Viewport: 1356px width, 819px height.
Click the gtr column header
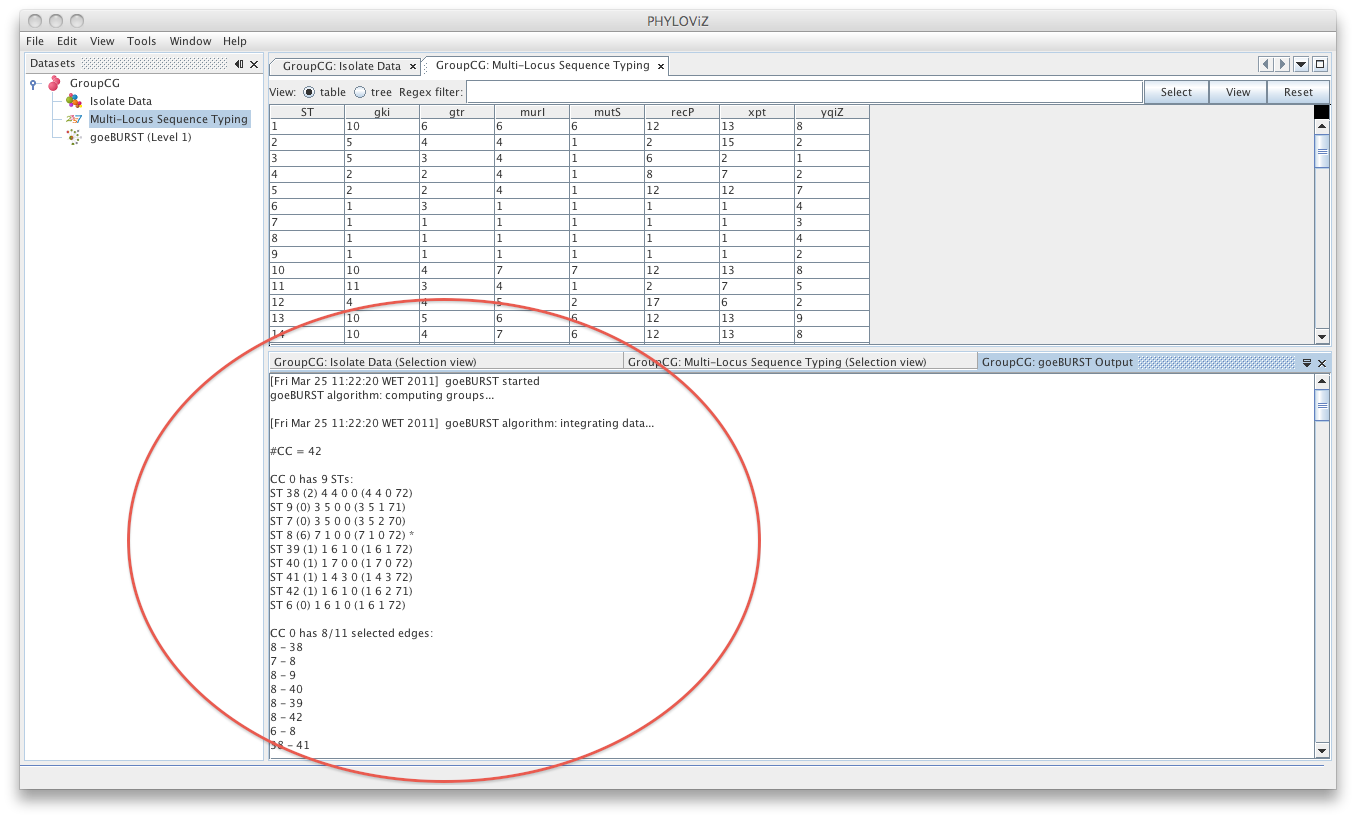pos(457,112)
